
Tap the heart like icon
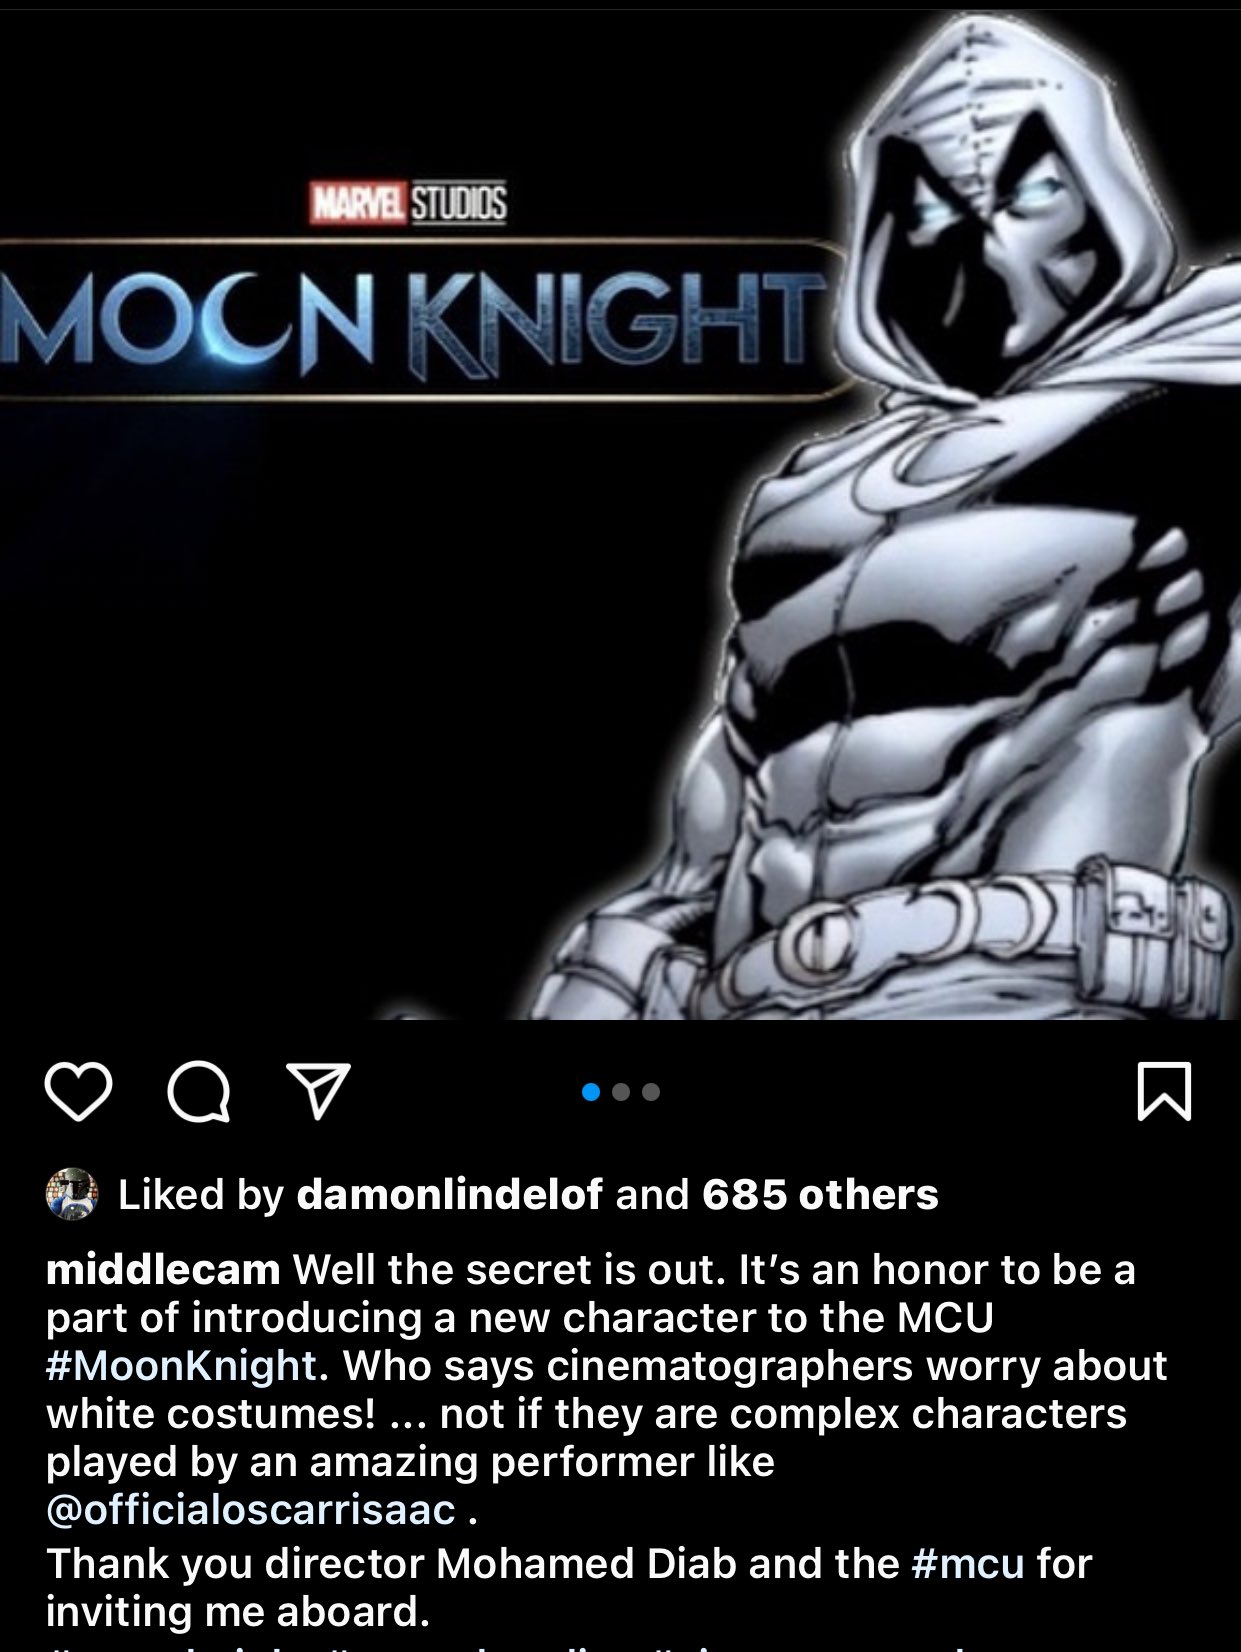(x=78, y=1092)
